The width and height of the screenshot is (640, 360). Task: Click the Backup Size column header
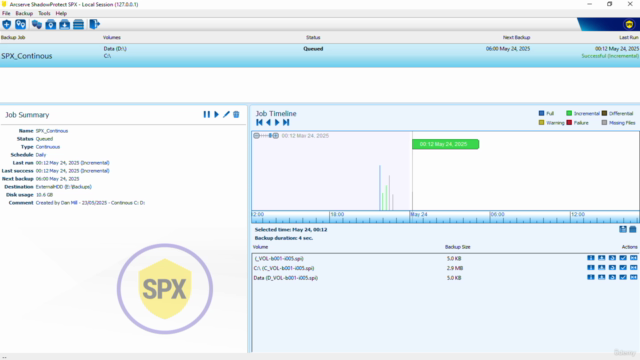click(x=458, y=247)
